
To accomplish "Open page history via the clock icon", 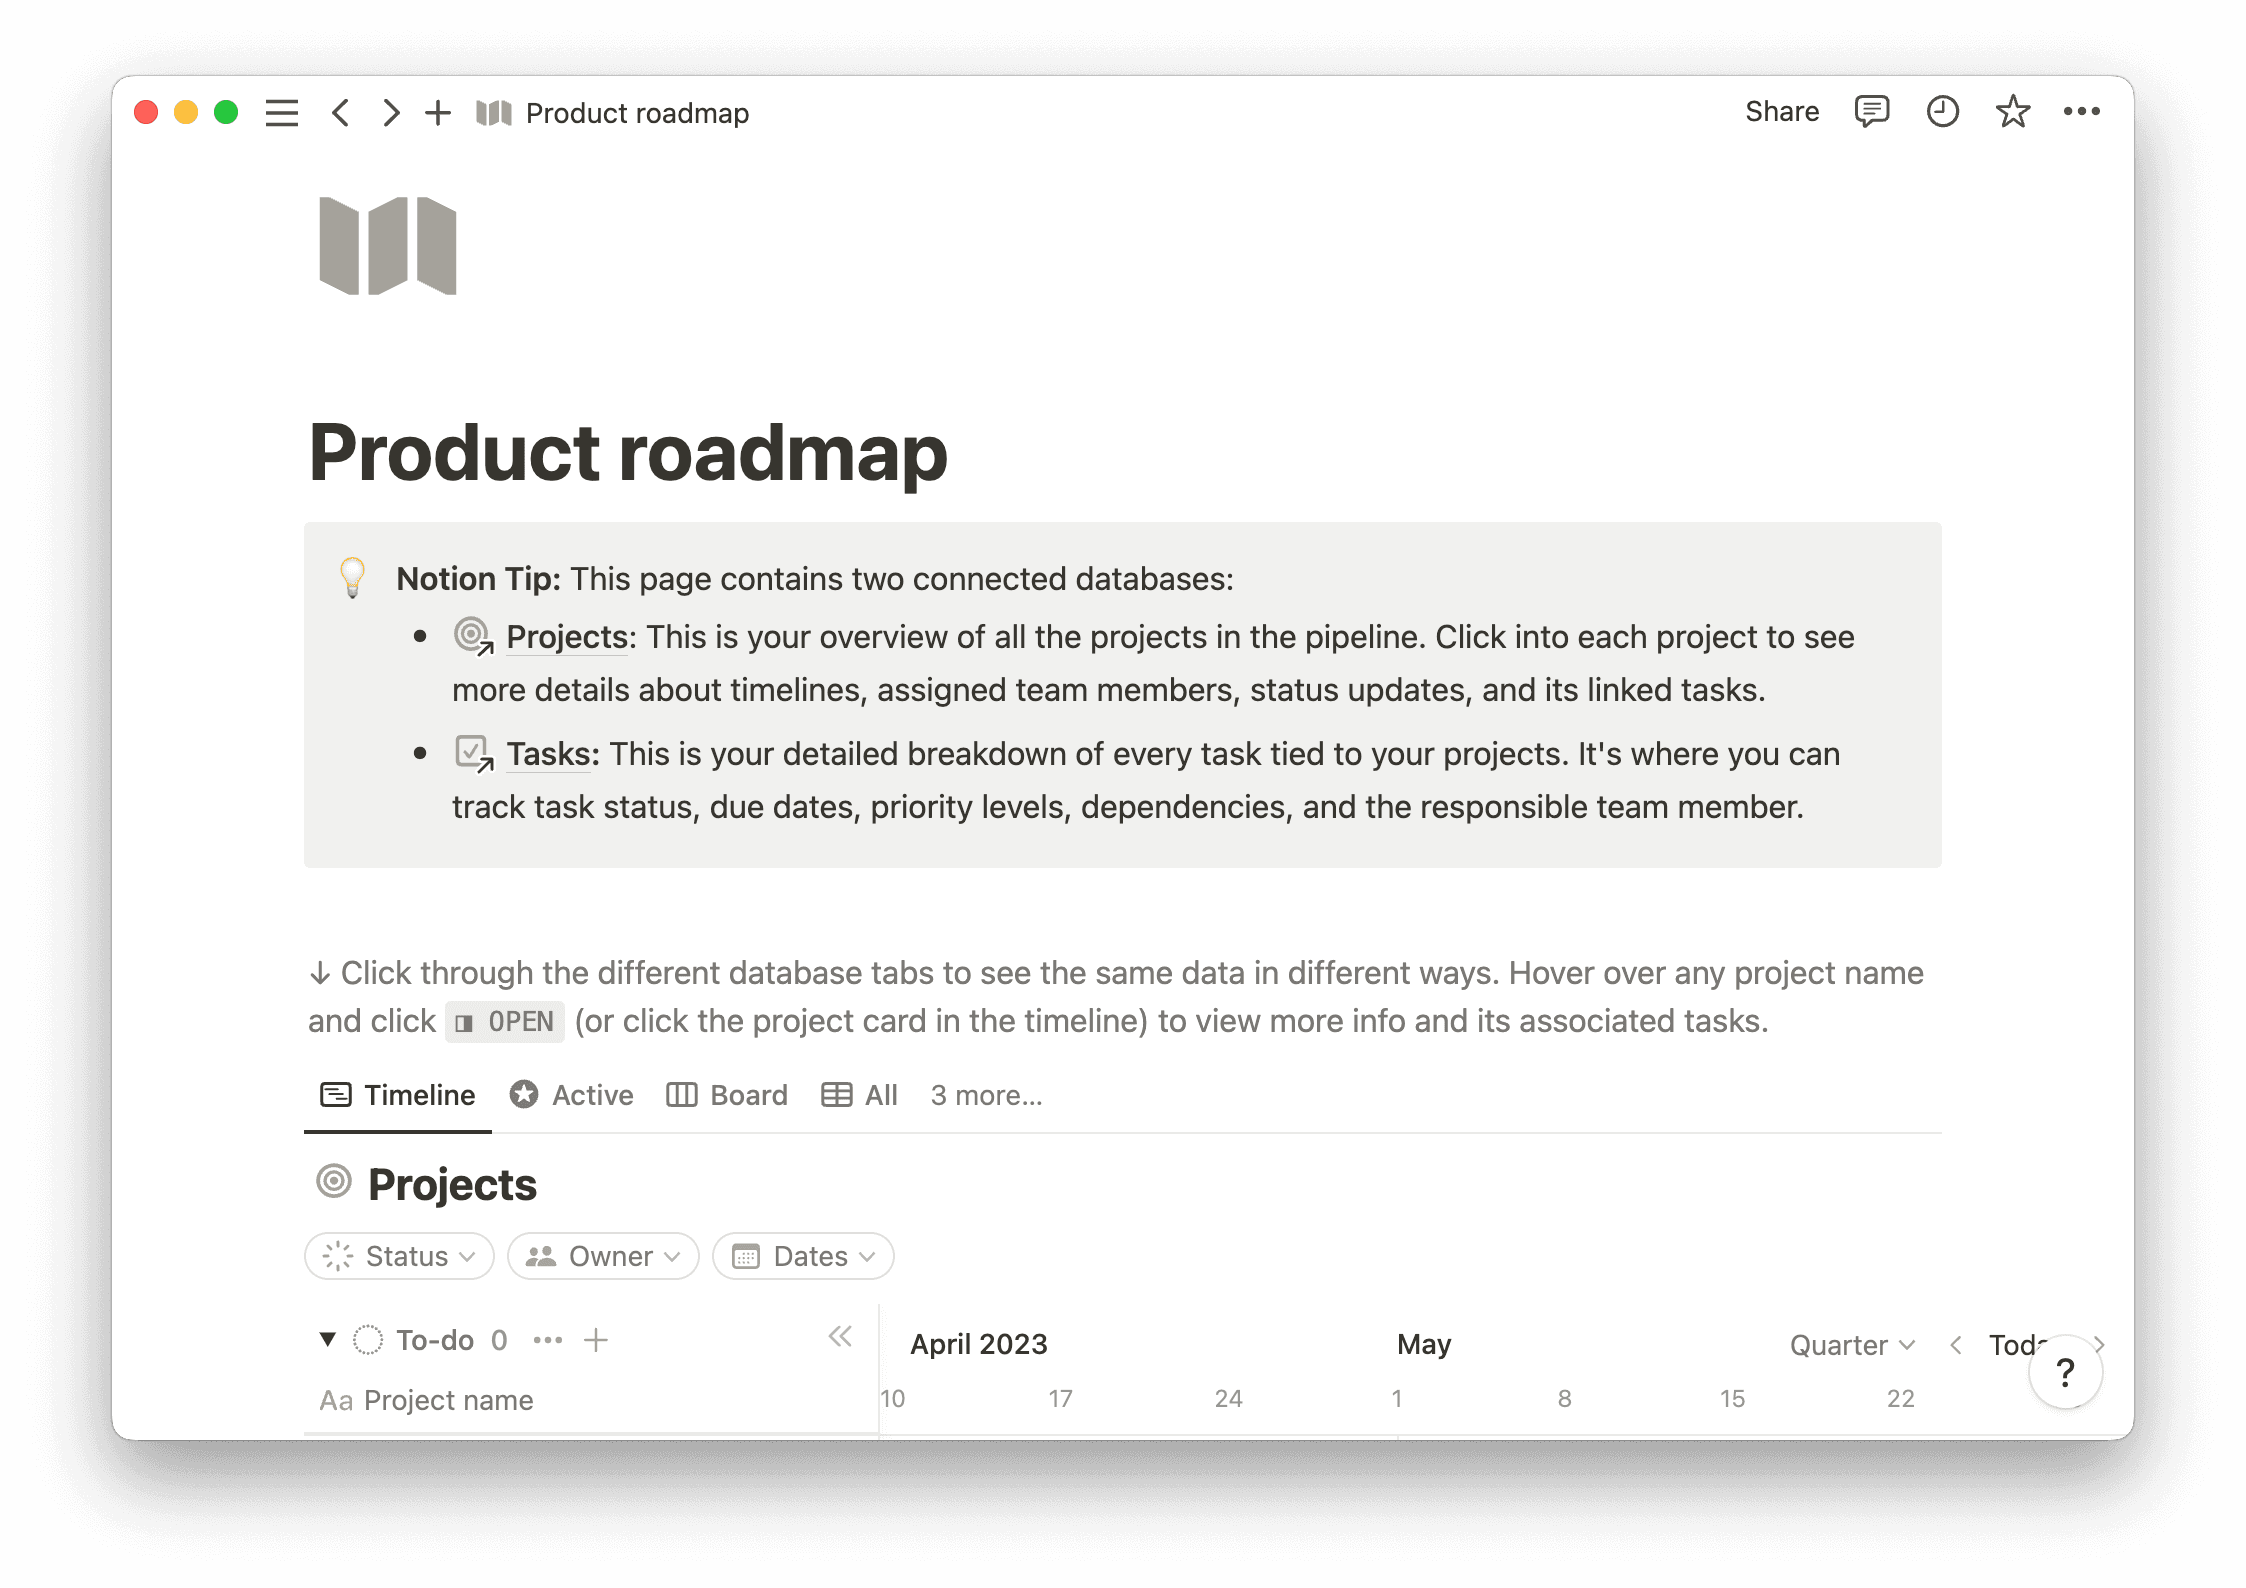I will [1943, 111].
